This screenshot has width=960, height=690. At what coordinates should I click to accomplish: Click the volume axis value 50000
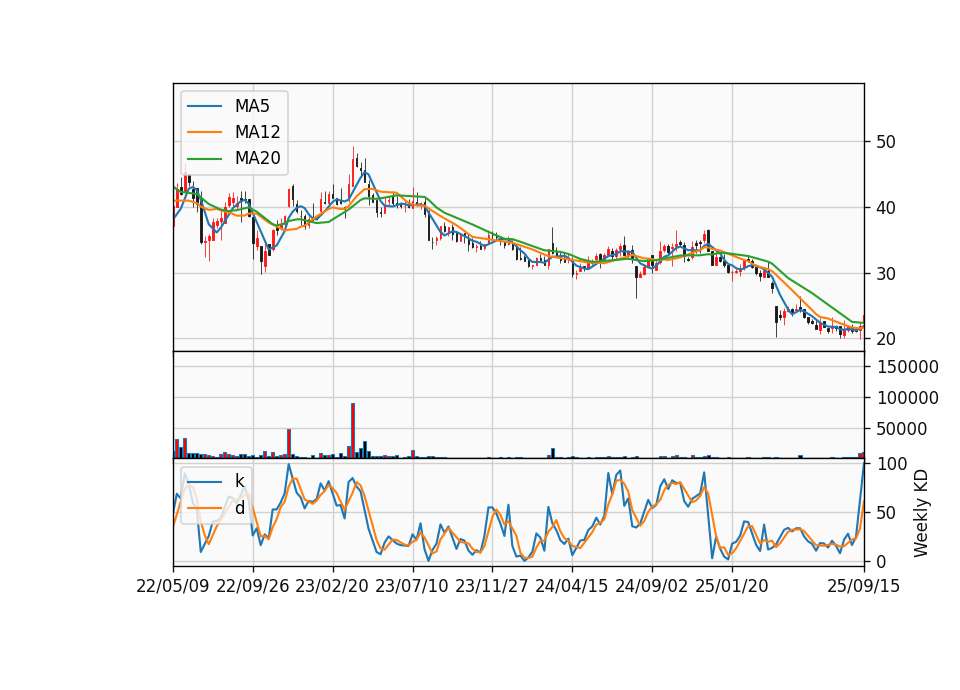click(902, 429)
